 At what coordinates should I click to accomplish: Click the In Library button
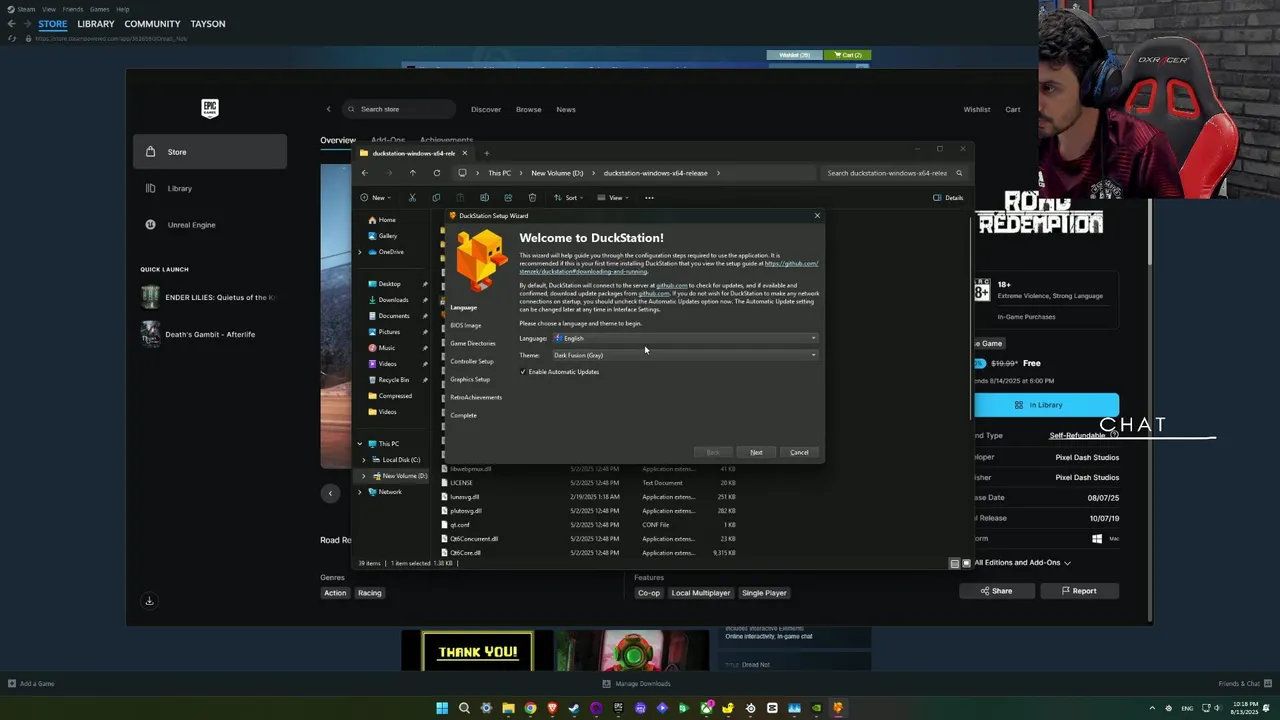(1038, 405)
